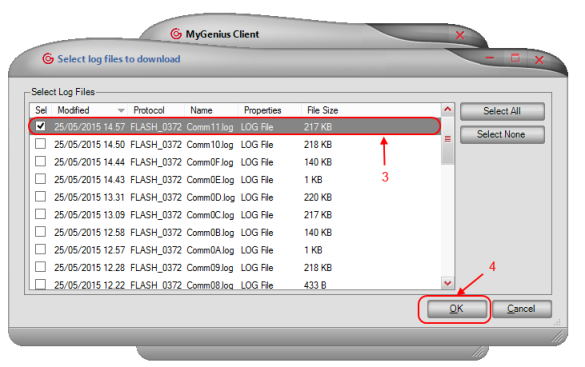Screen dimensions: 585x367
Task: Check the Comm10.log file checkbox
Action: pos(40,144)
